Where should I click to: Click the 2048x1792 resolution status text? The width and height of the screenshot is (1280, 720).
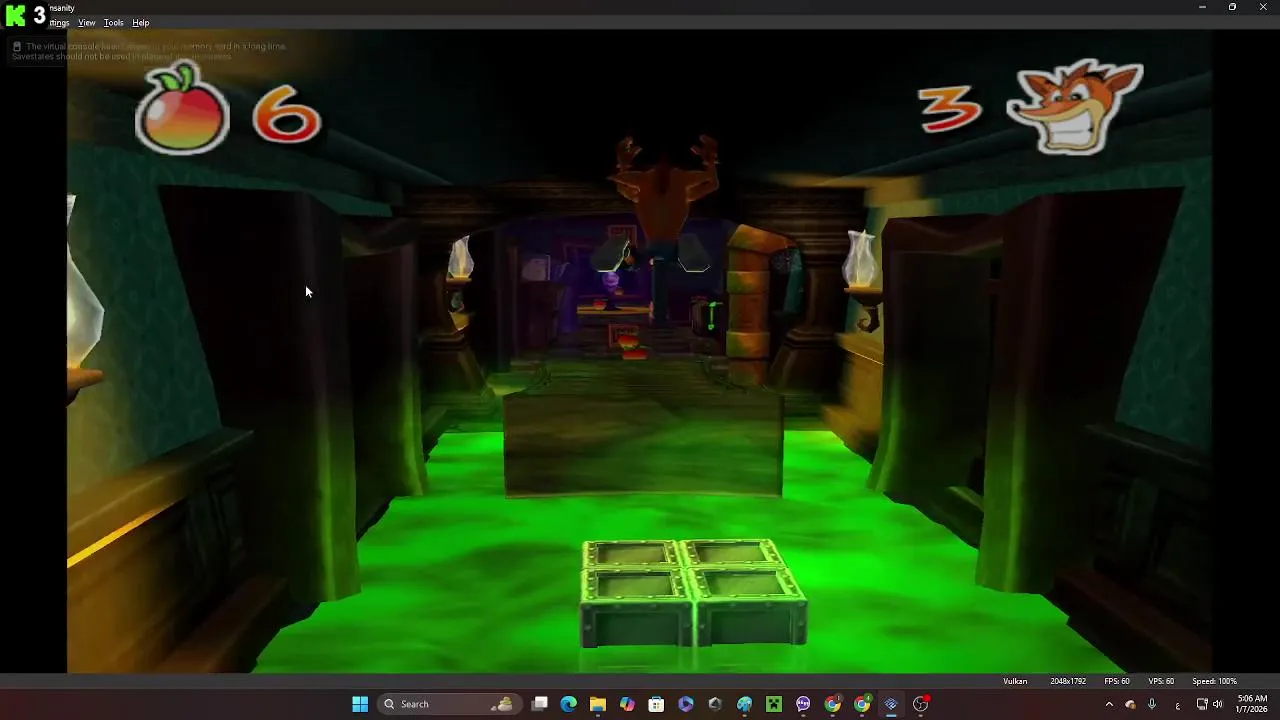[x=1068, y=681]
